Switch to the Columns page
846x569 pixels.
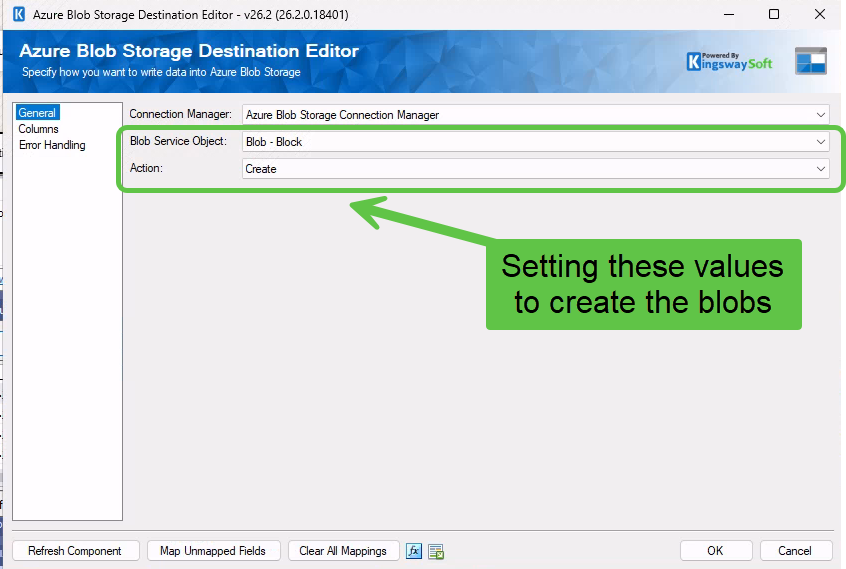[x=38, y=129]
